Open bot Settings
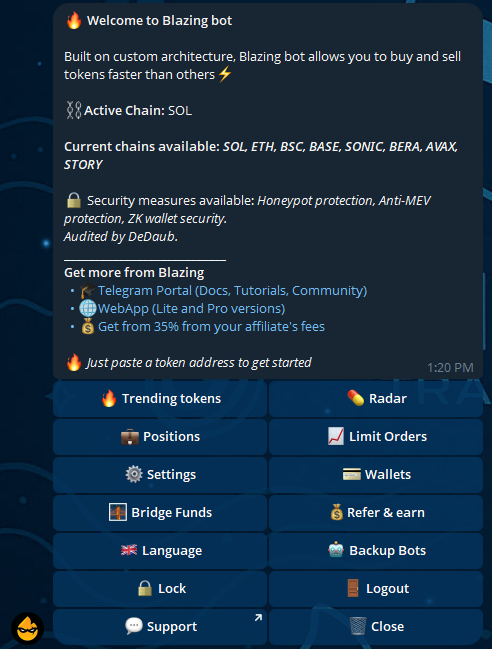Screen dimensions: 492x649 coord(160,475)
